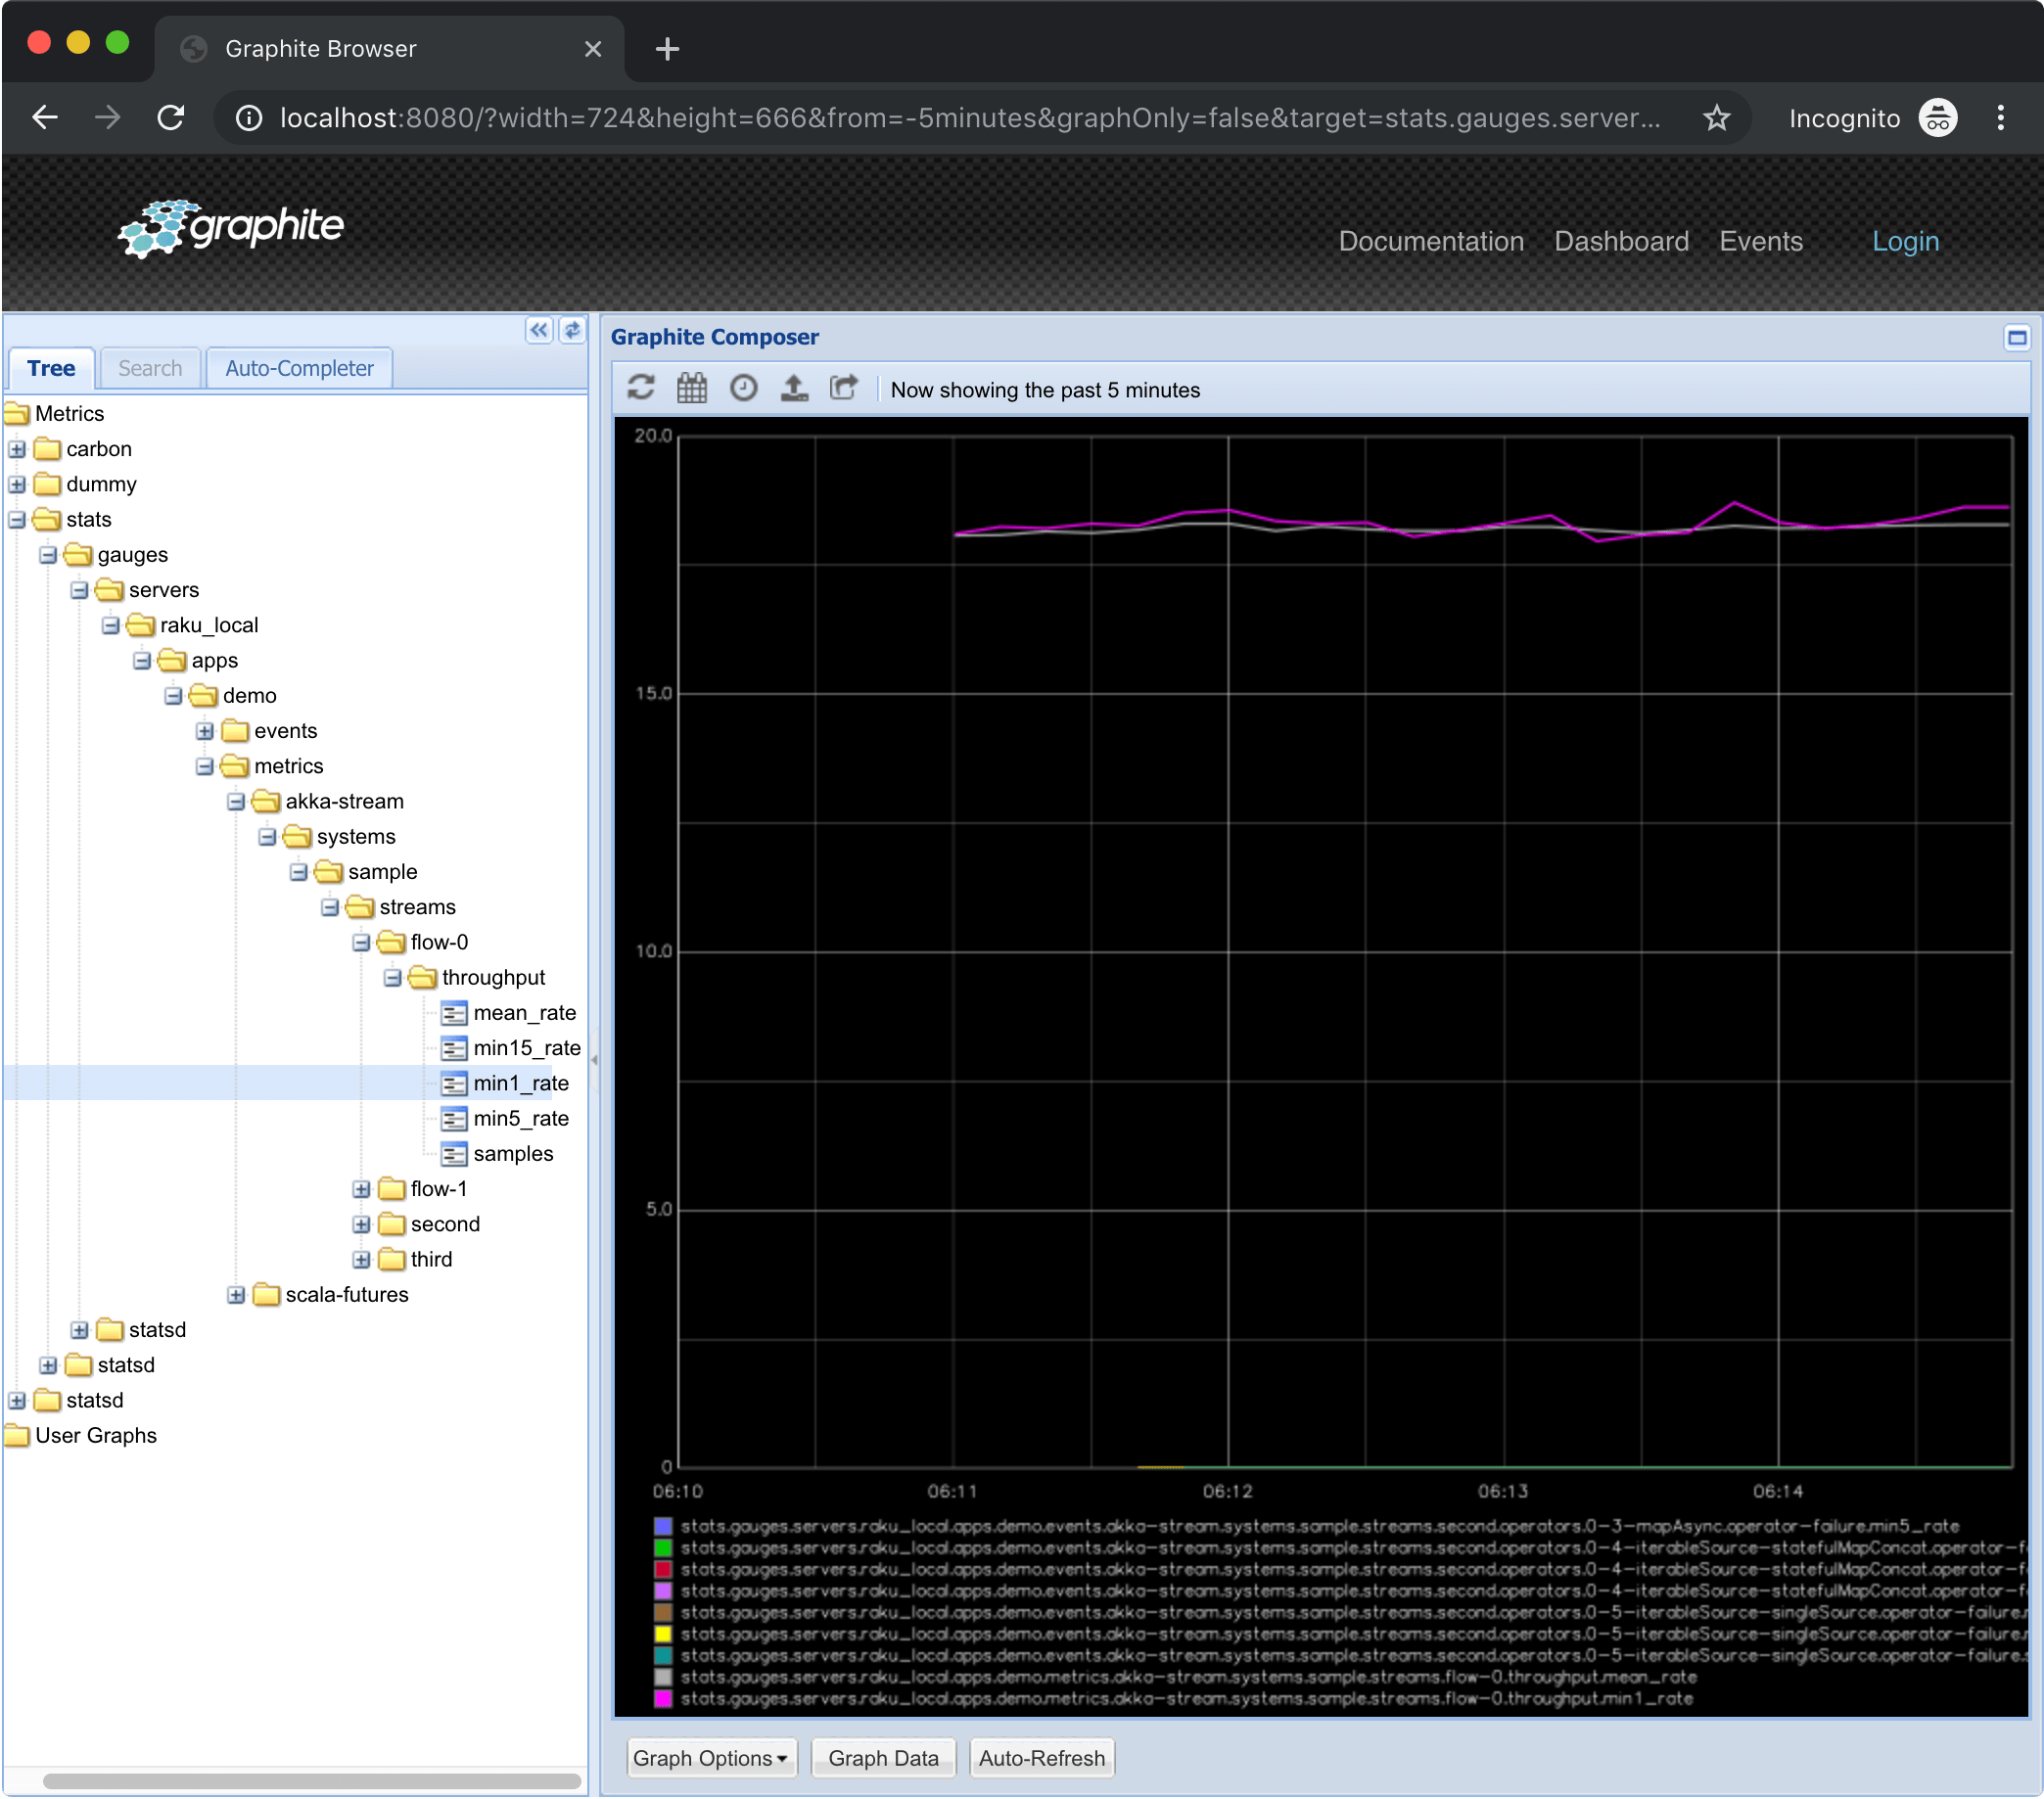Viewport: 2044px width, 1799px height.
Task: Click the share/link icon in composer toolbar
Action: click(x=848, y=390)
